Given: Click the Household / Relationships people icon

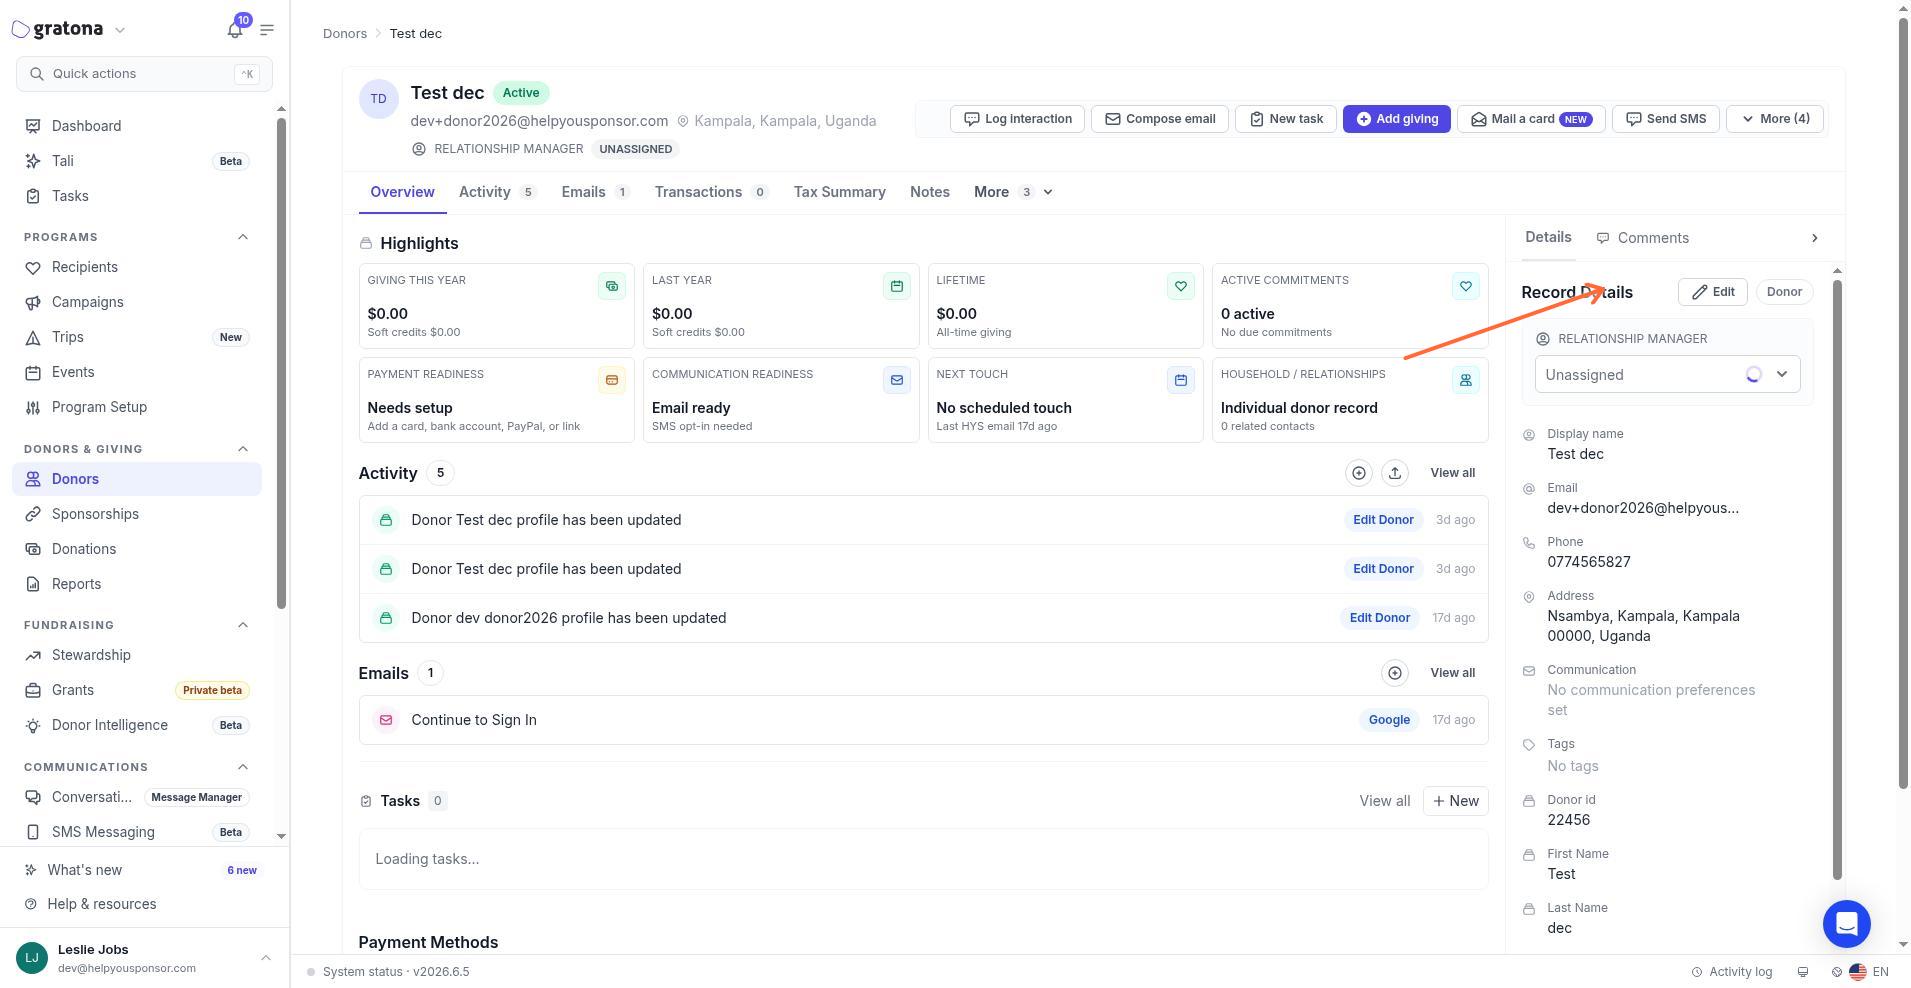Looking at the screenshot, I should (1466, 380).
